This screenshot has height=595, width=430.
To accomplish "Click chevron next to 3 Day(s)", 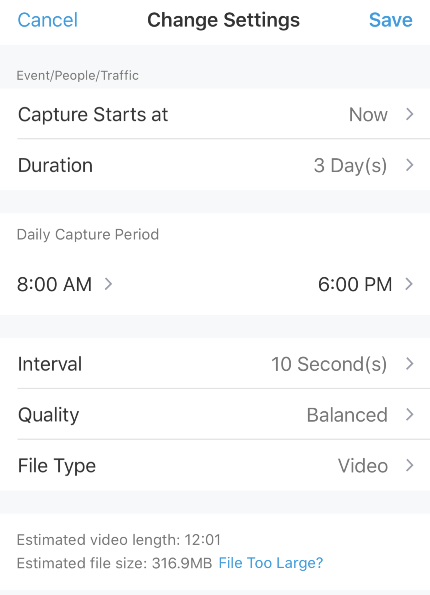I will click(x=409, y=165).
